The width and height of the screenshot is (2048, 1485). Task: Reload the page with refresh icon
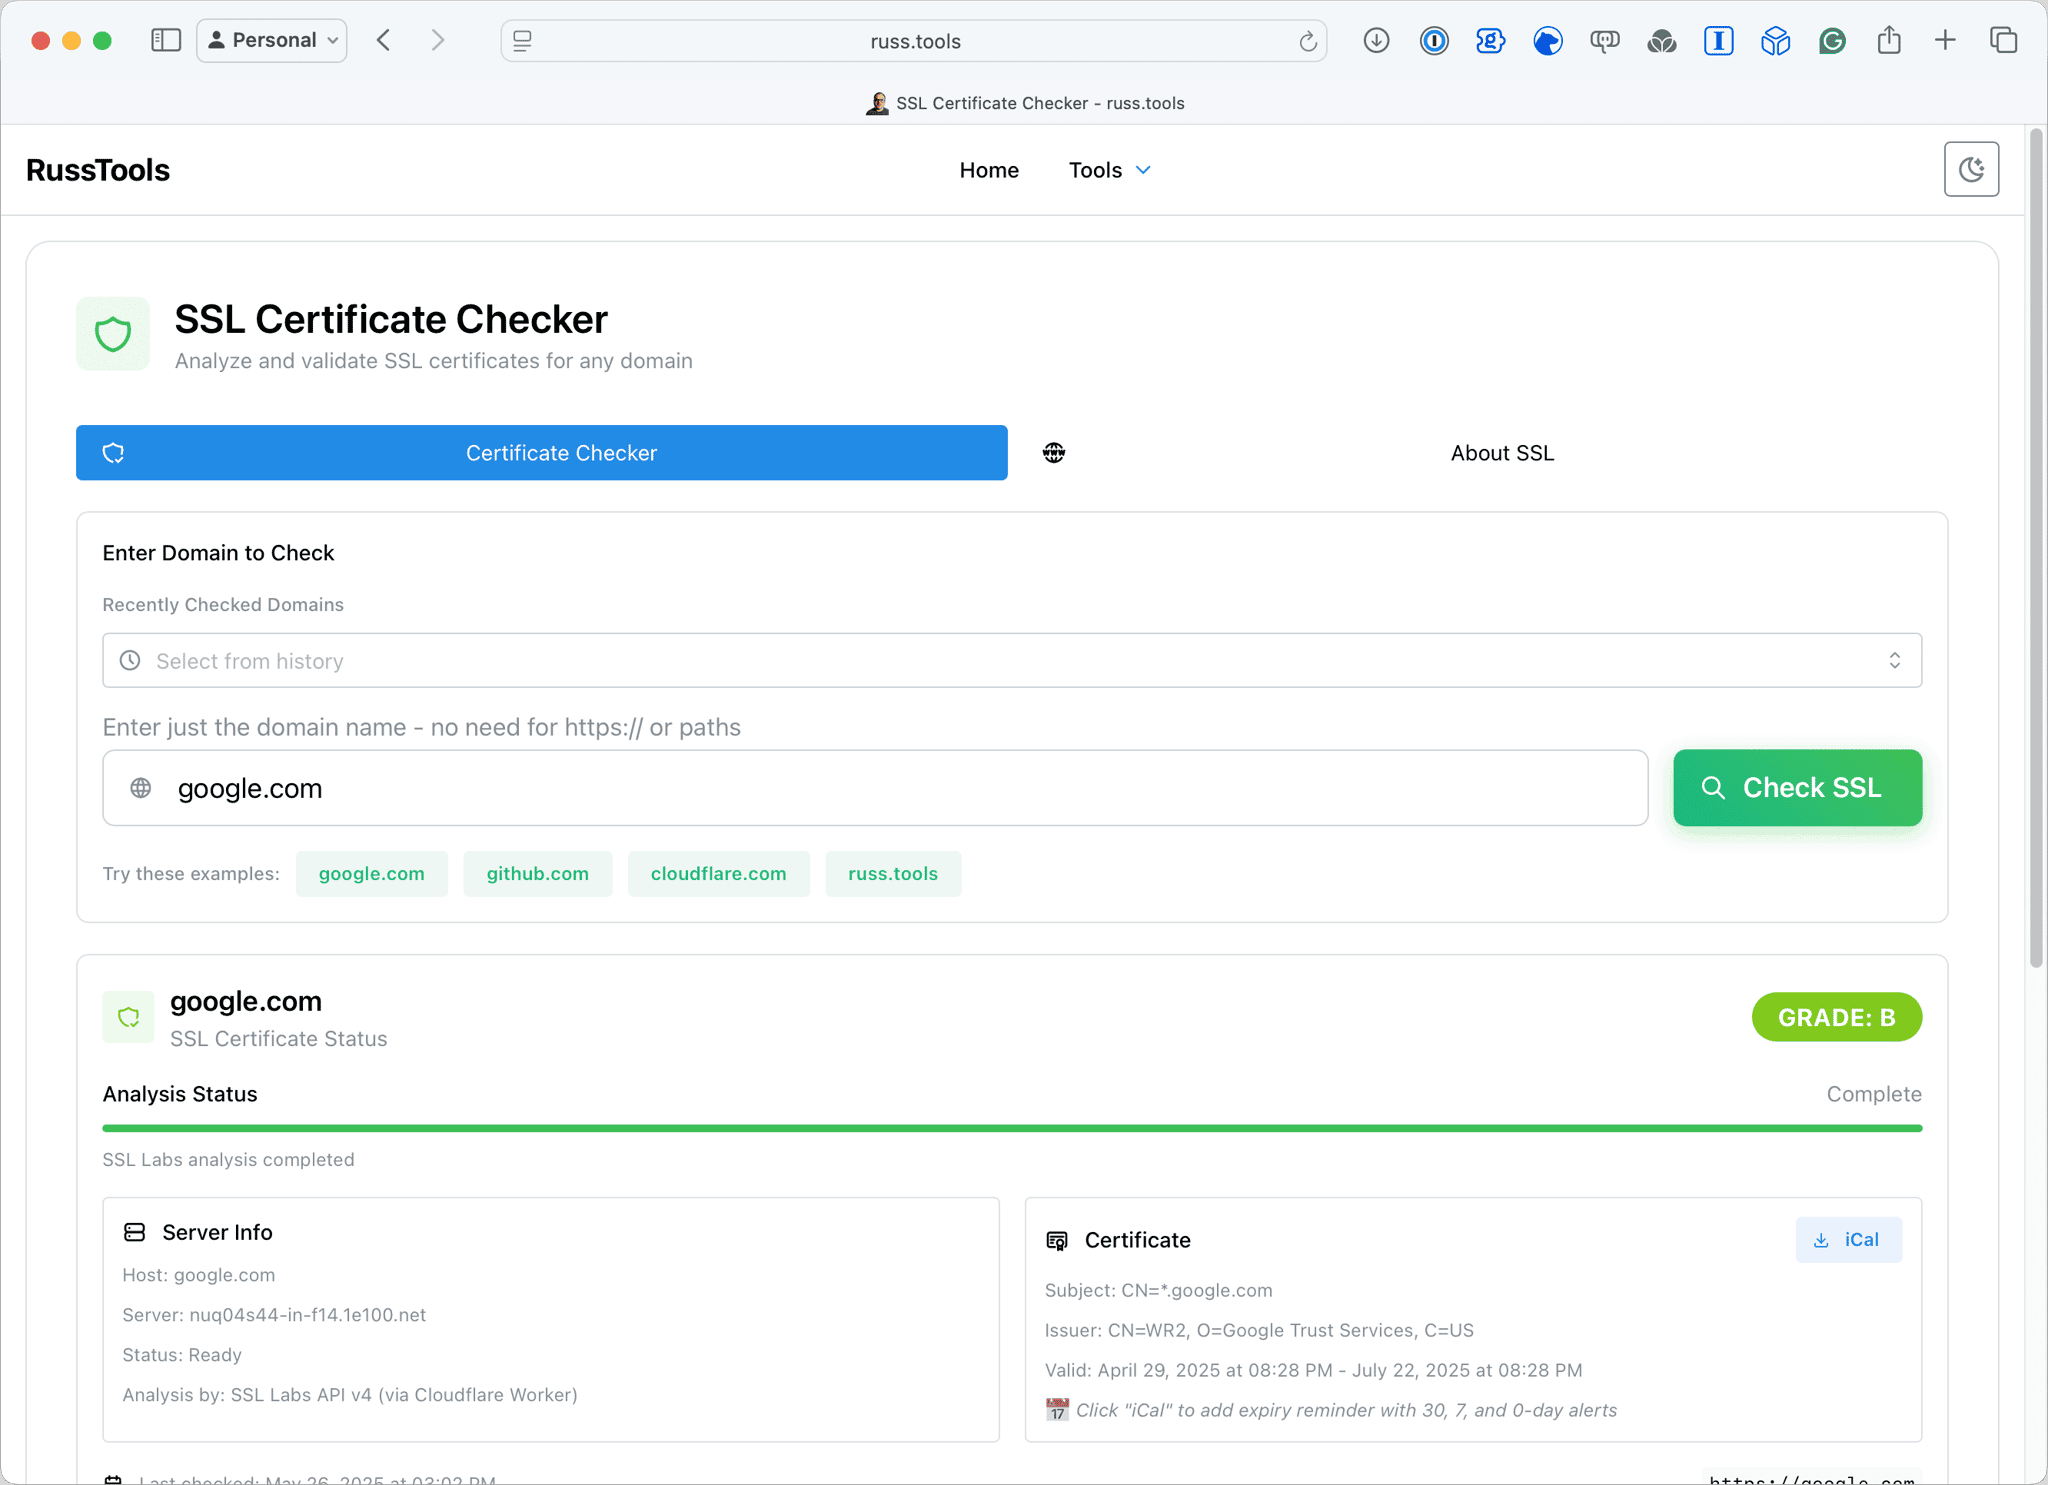click(1307, 41)
